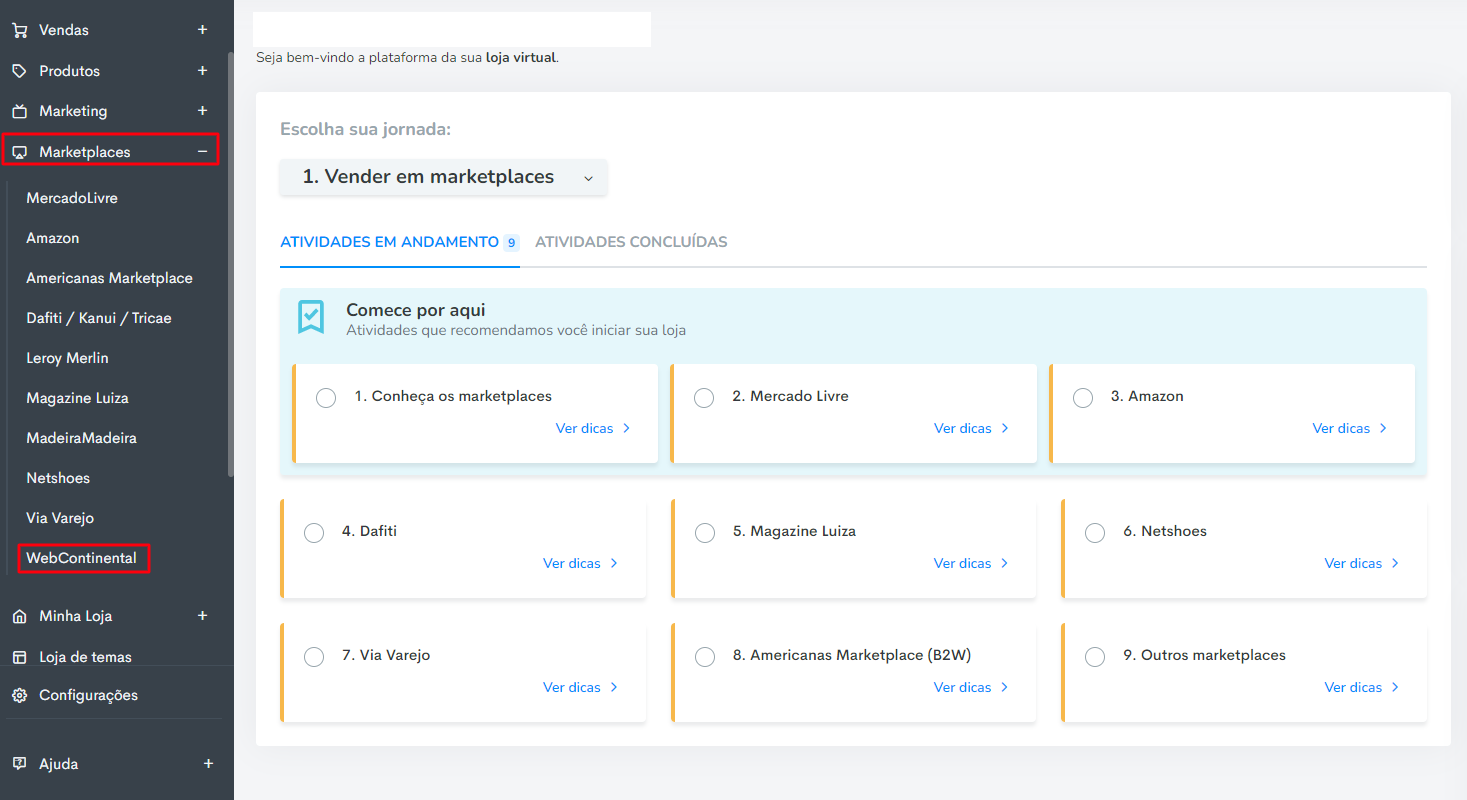Open Ver dicas link on Netshoes card
The image size is (1467, 800).
(x=1353, y=563)
